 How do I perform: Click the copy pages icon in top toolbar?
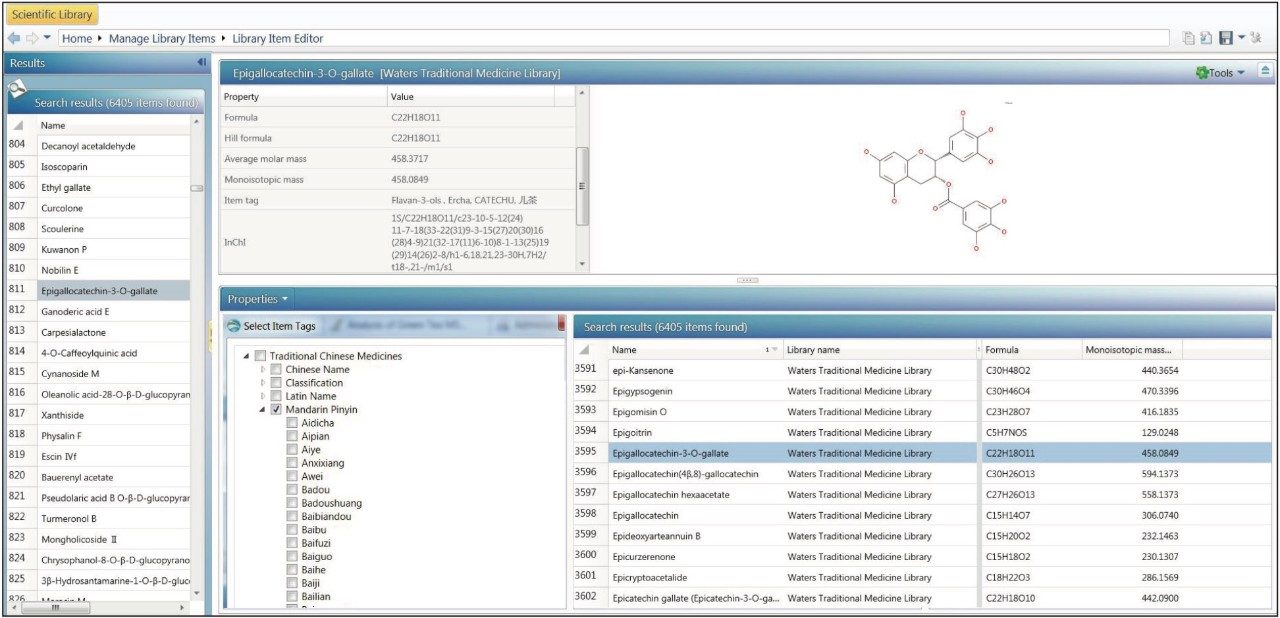tap(1189, 38)
